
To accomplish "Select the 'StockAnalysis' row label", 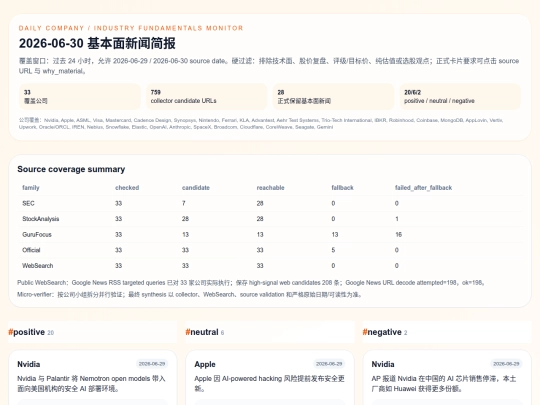I will point(41,219).
